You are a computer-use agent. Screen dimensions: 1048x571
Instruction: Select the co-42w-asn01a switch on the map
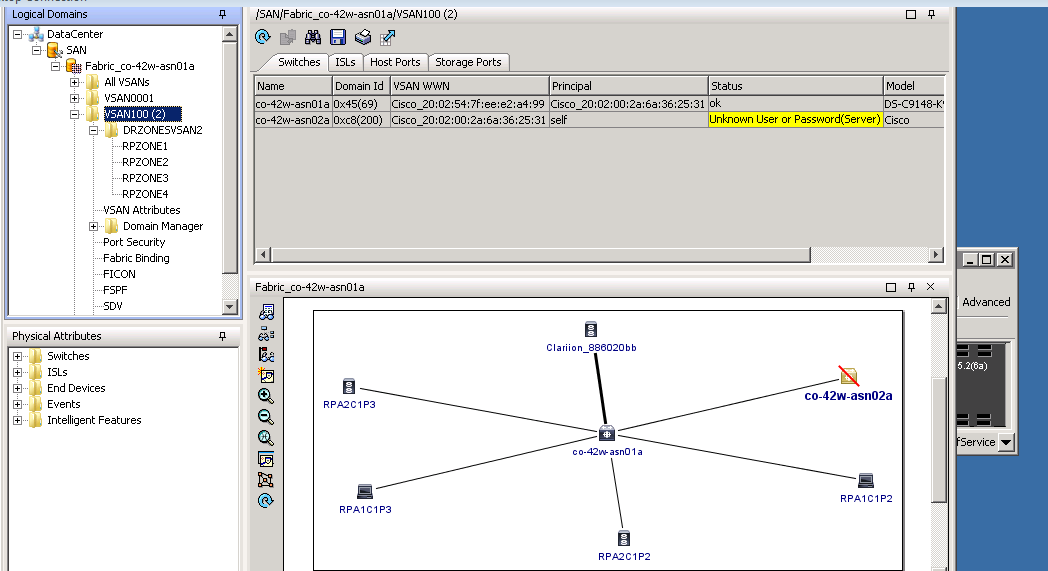pos(607,434)
